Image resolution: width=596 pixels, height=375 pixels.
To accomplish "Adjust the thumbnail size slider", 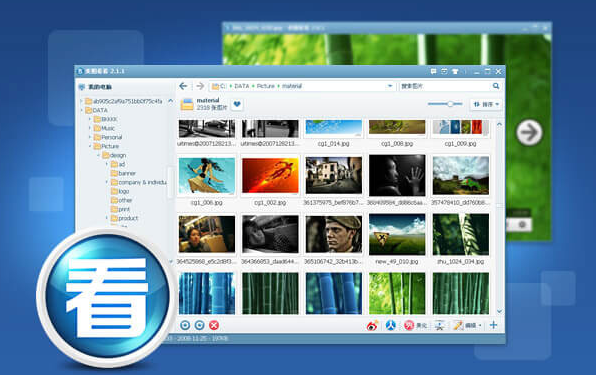I will click(x=450, y=104).
